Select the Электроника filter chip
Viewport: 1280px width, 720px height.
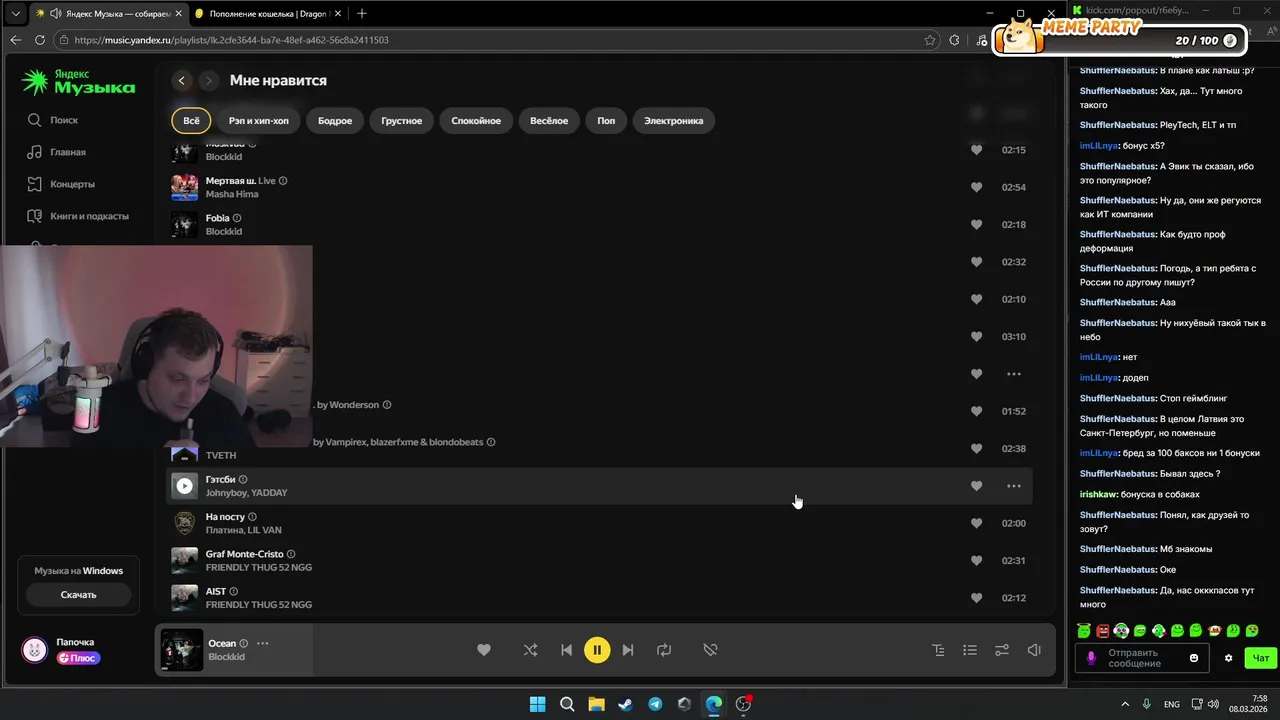(673, 121)
